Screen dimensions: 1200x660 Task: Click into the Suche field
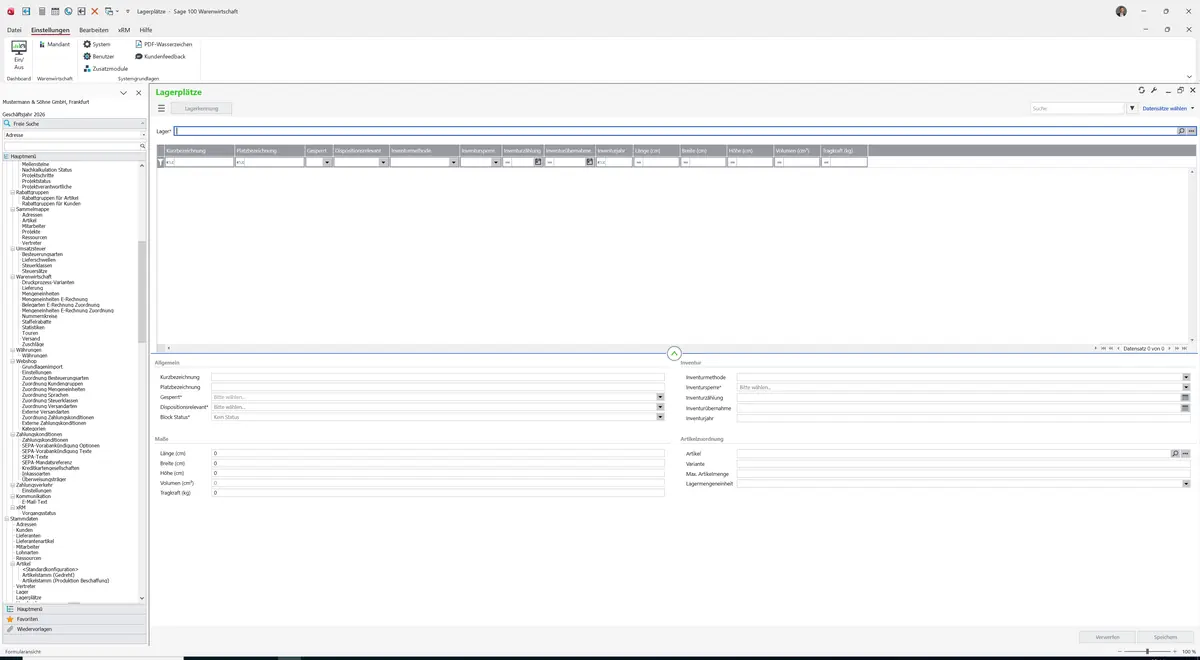tap(1078, 108)
